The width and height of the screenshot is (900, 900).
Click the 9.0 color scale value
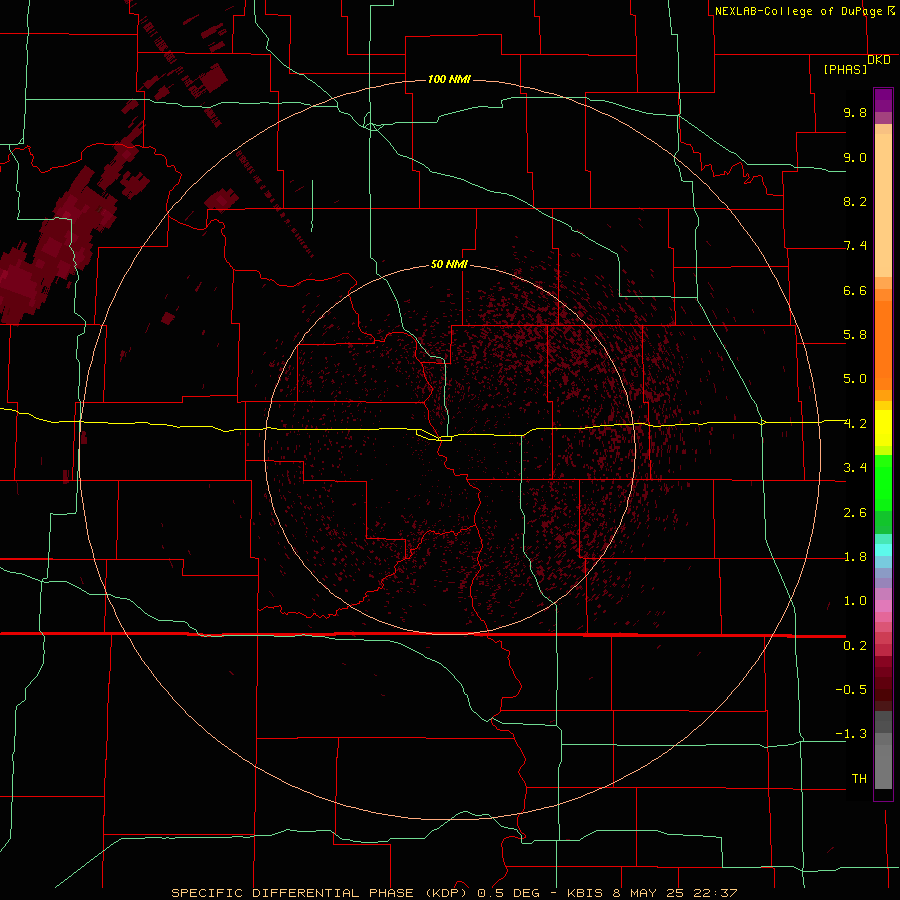click(x=855, y=157)
